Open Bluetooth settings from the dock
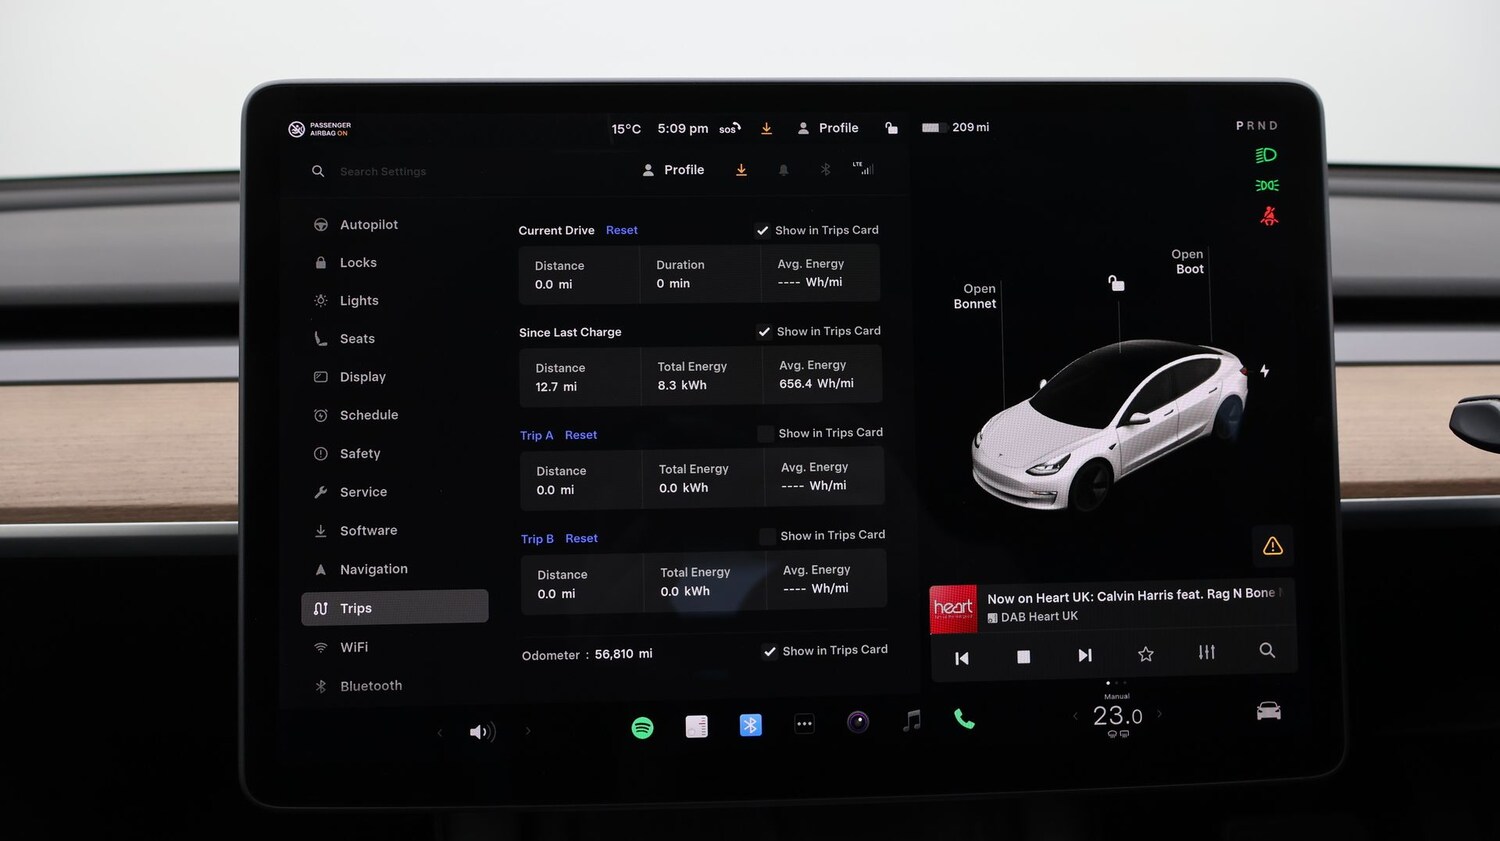Screen dimensions: 1500x841 click(750, 726)
